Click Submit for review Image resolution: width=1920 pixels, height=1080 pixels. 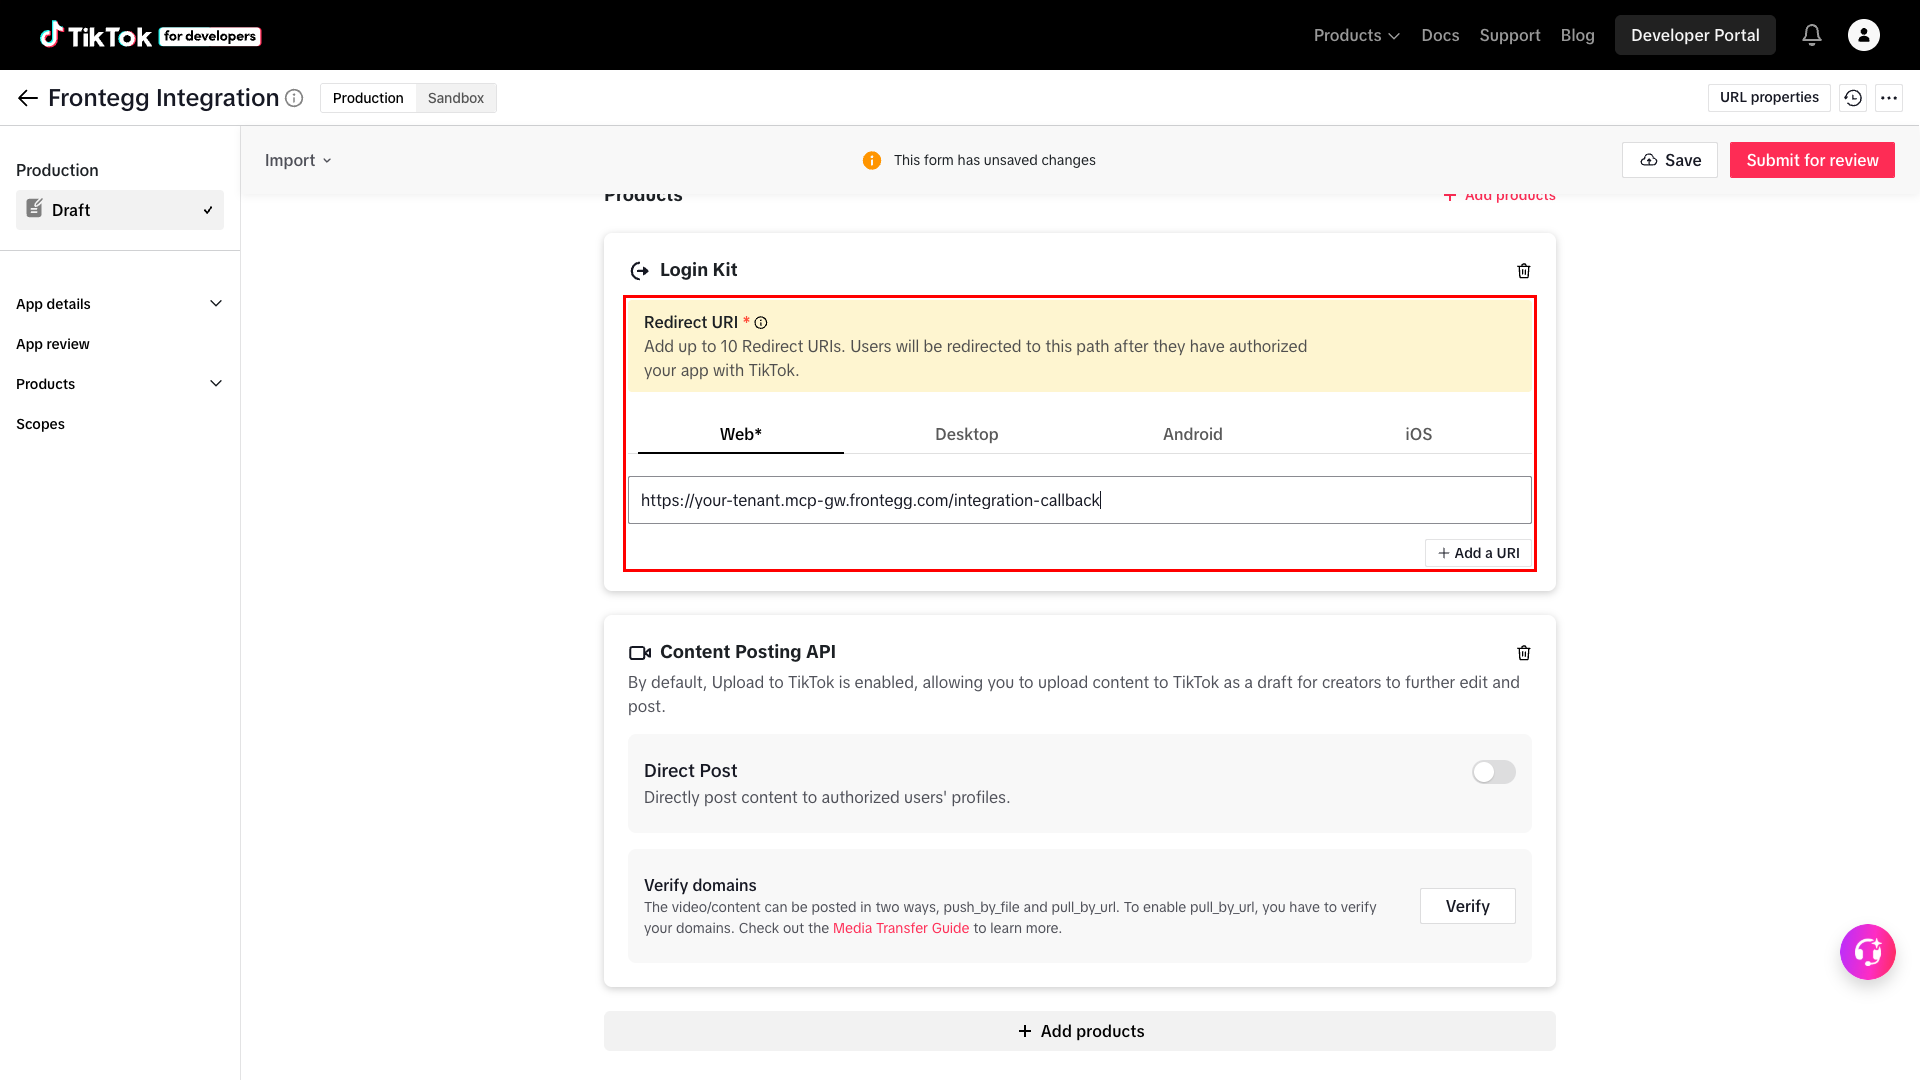point(1812,160)
